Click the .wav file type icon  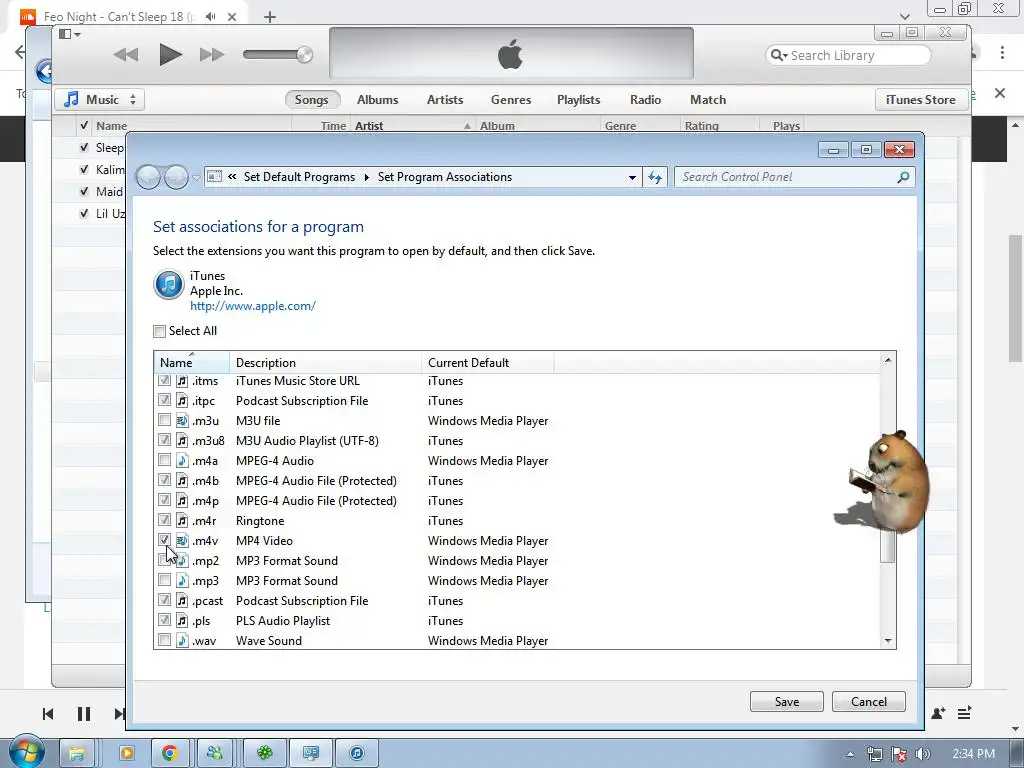click(x=182, y=641)
